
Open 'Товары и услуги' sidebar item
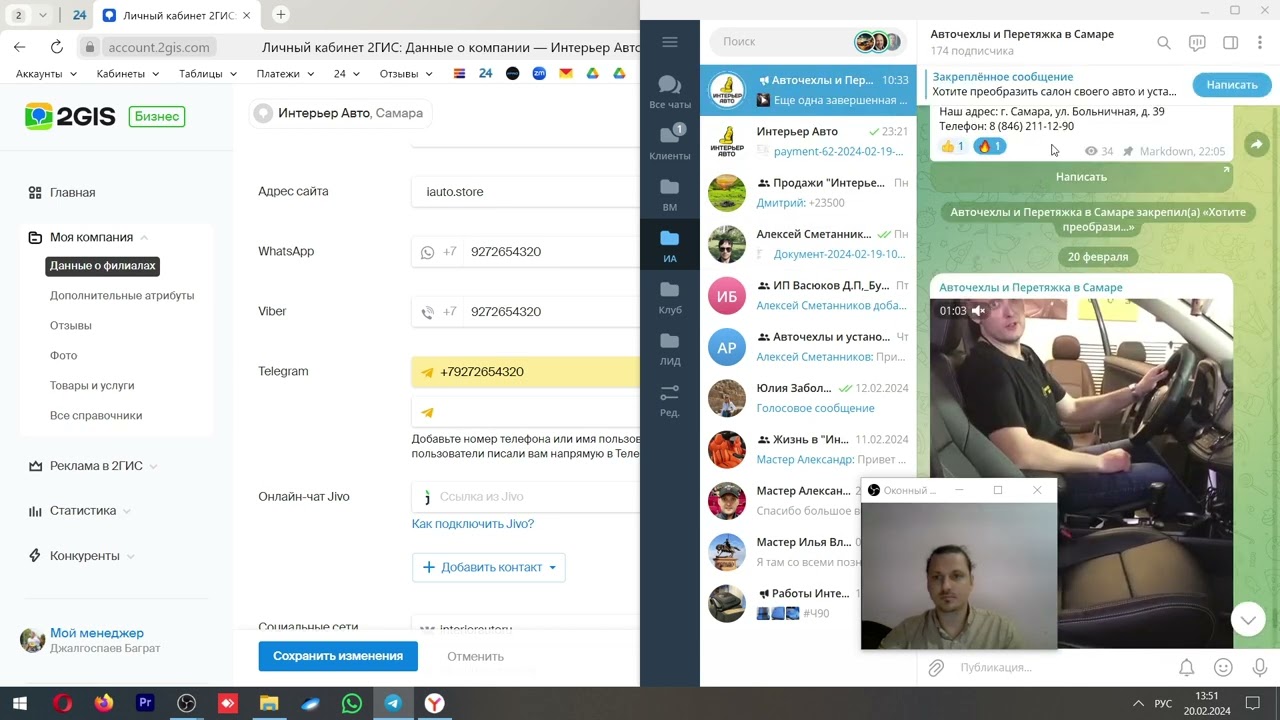(x=92, y=385)
